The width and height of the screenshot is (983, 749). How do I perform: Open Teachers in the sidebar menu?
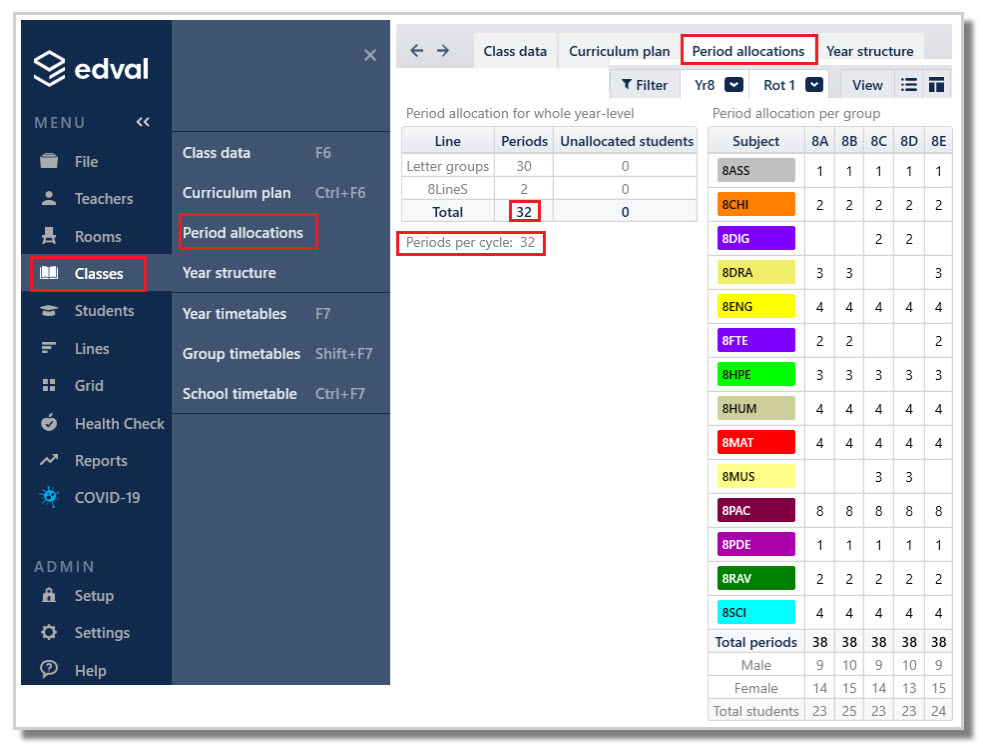point(103,199)
